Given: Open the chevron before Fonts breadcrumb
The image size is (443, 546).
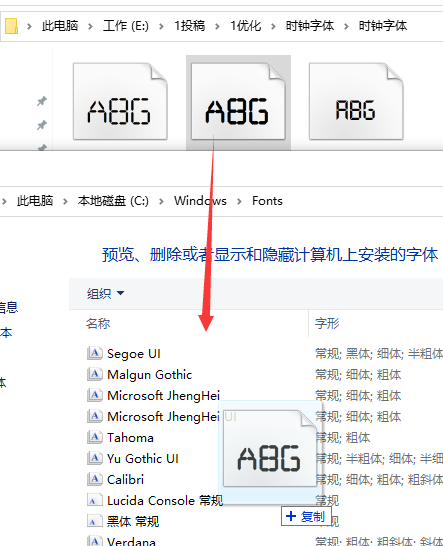Looking at the screenshot, I should [x=239, y=201].
